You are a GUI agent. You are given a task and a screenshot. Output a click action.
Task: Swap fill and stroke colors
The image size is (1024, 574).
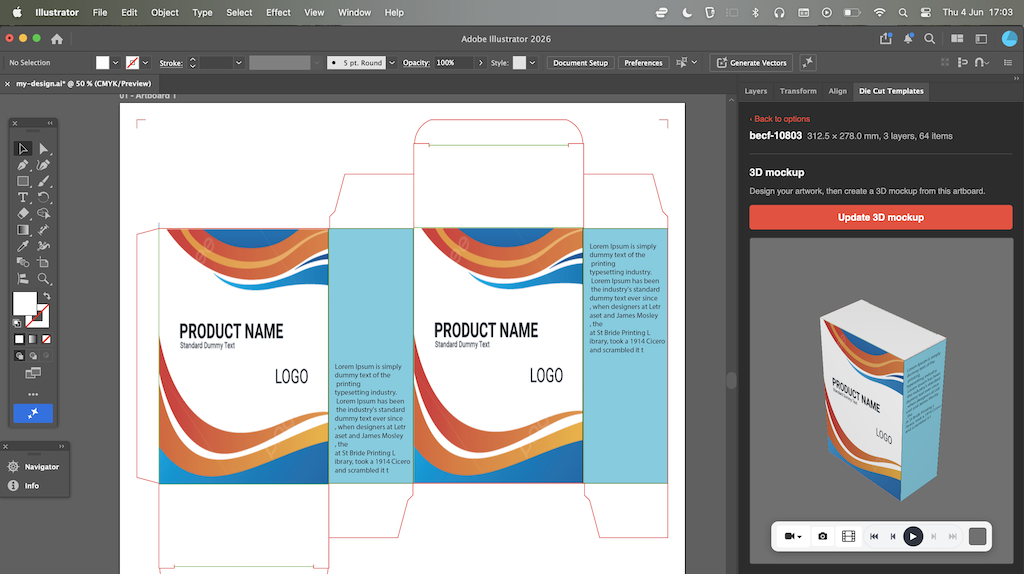point(46,296)
